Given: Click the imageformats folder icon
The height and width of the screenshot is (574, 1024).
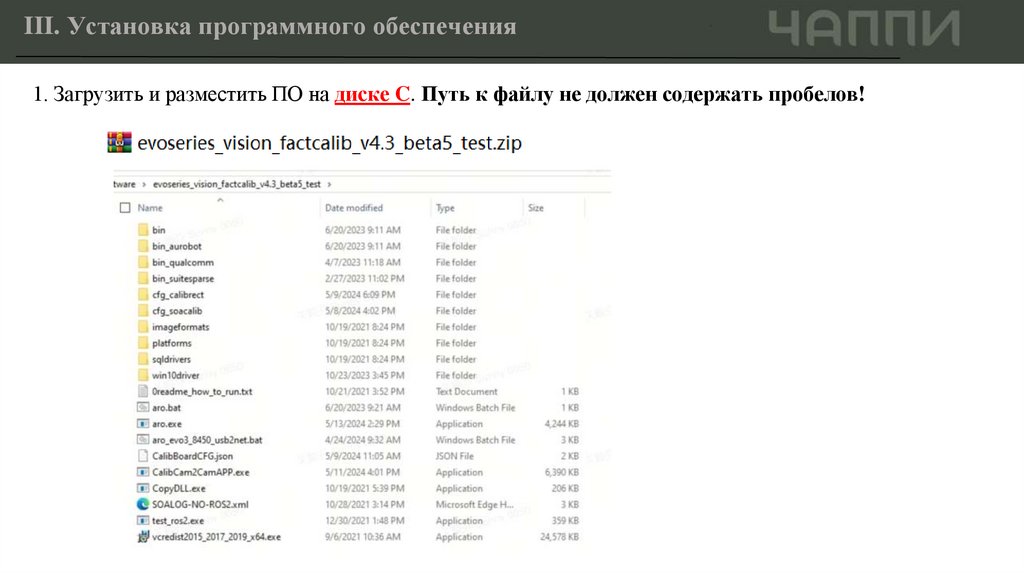Looking at the screenshot, I should coord(143,327).
